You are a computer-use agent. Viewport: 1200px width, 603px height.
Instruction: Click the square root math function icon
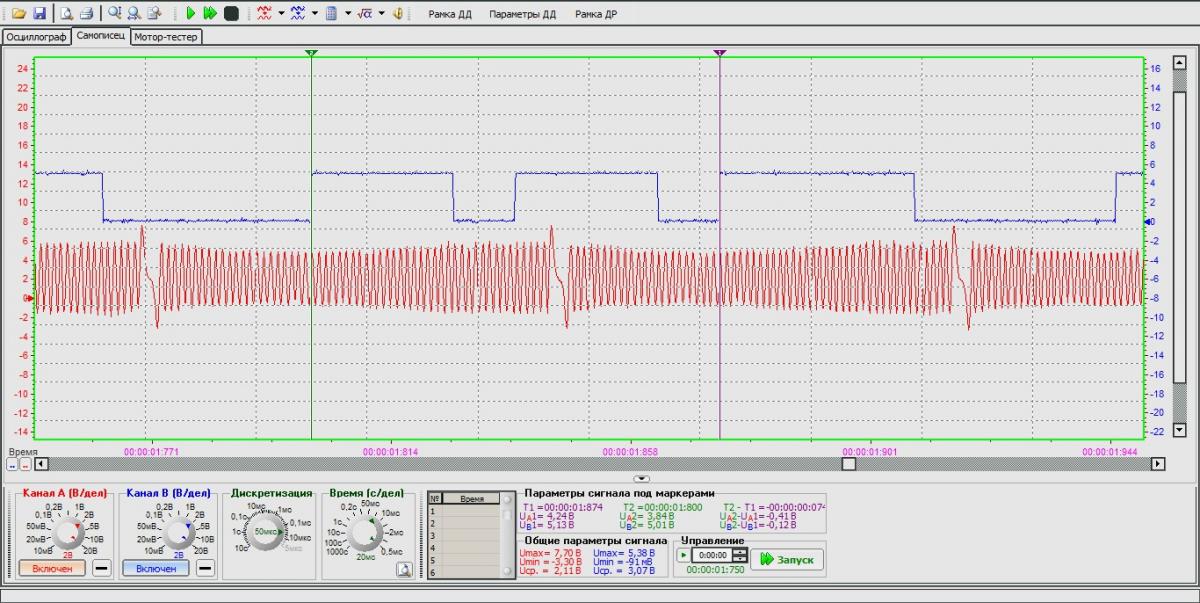click(364, 14)
